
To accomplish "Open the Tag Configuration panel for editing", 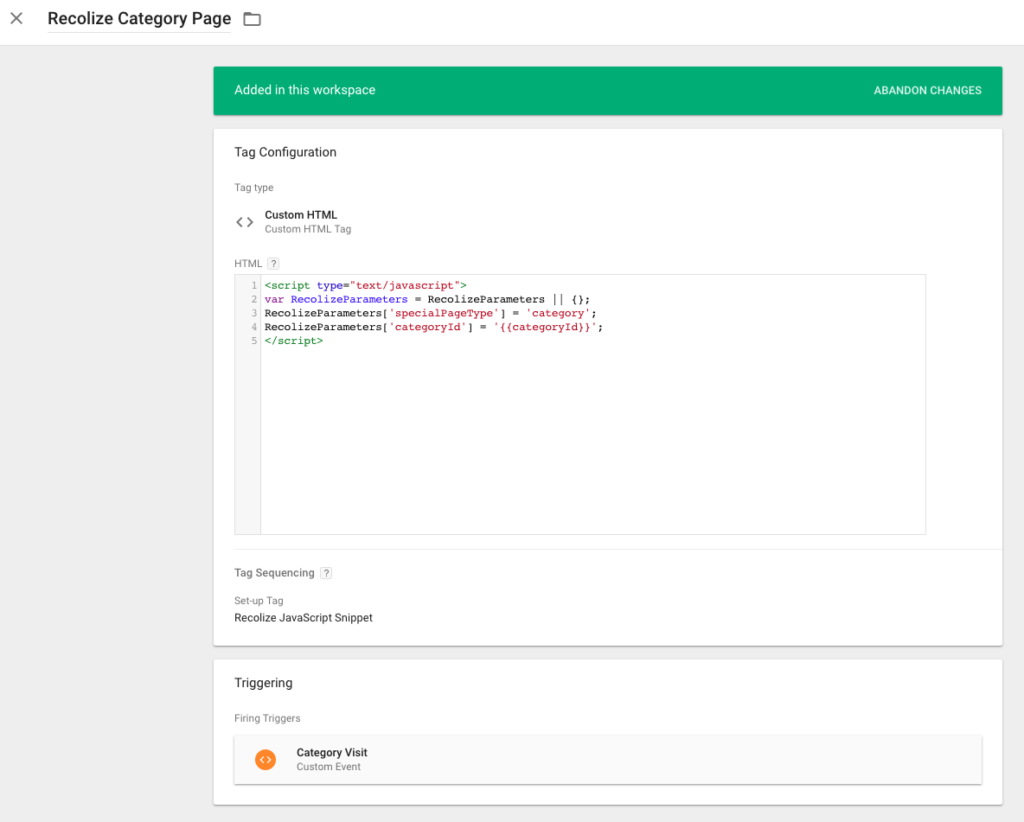I will (285, 152).
